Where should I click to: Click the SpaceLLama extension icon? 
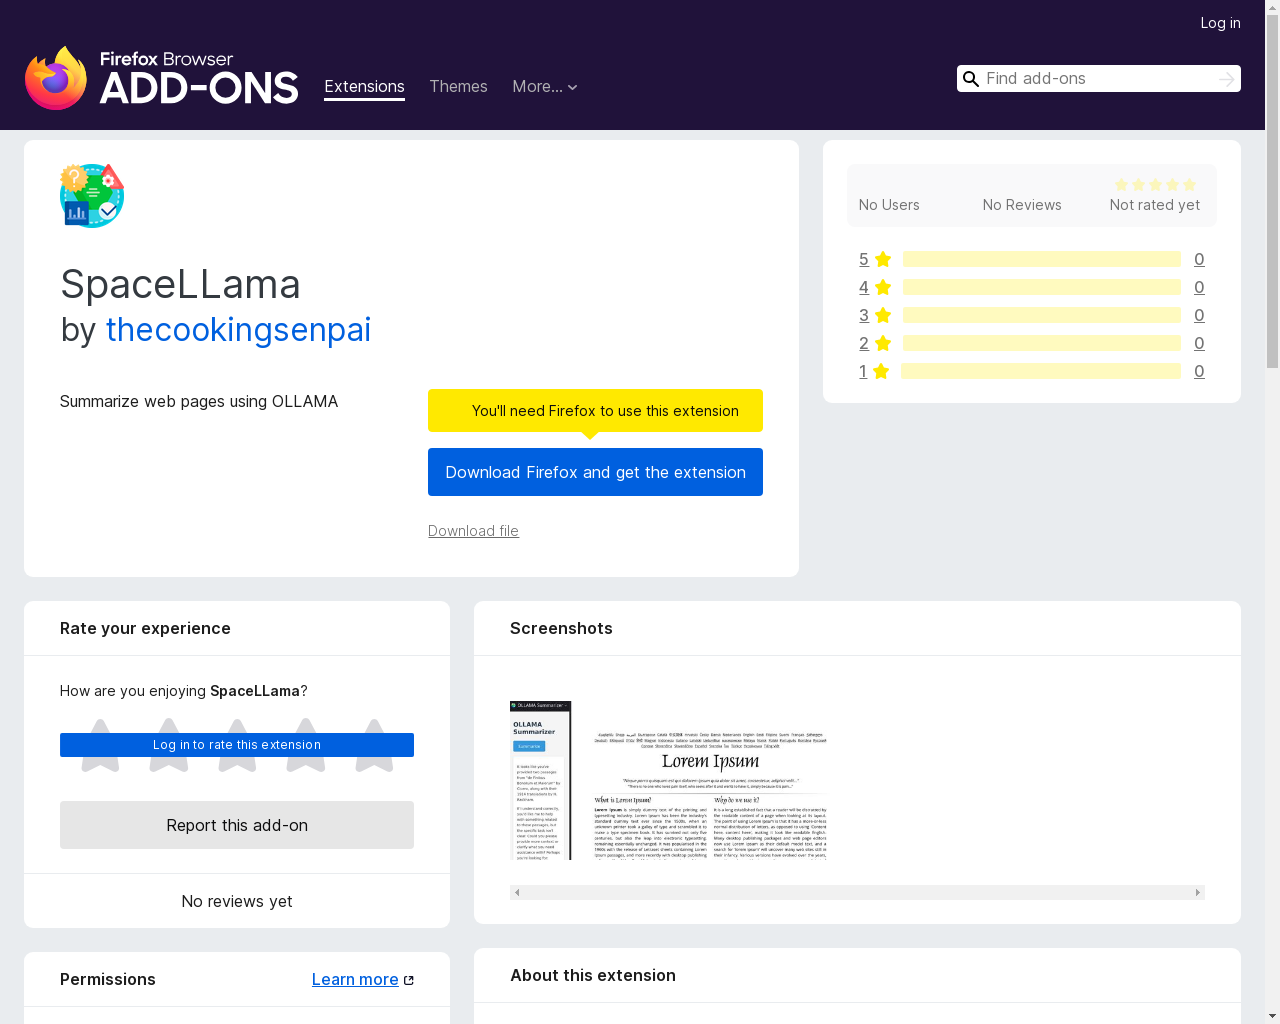[x=92, y=196]
